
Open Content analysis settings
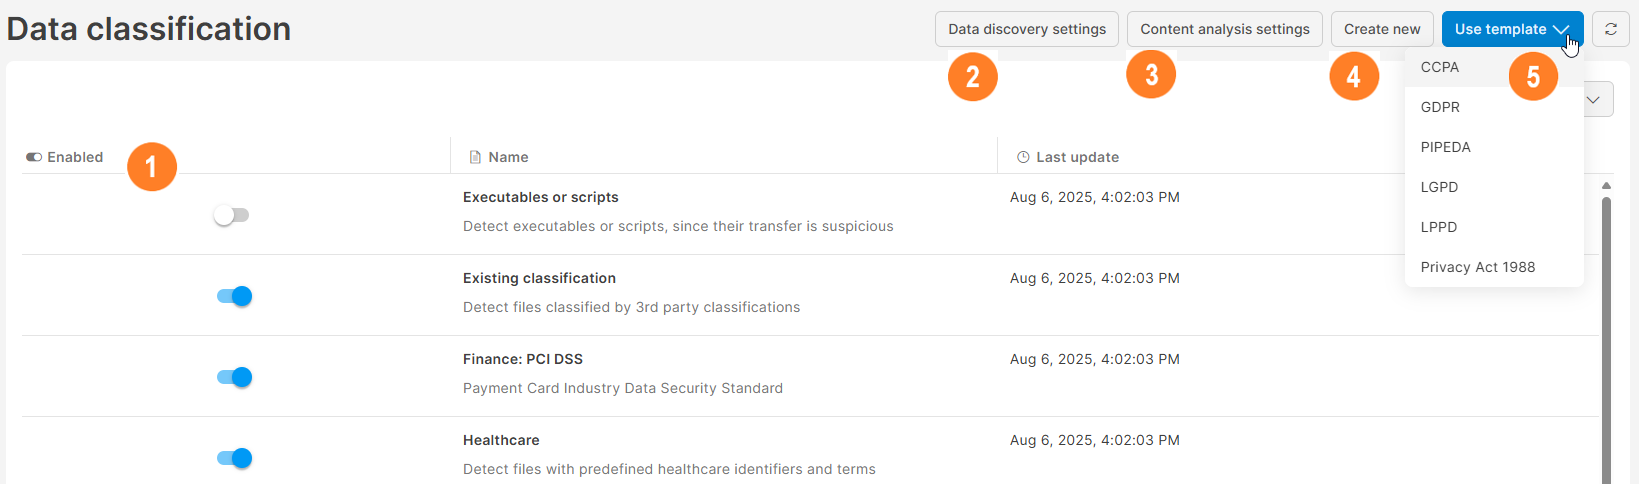[x=1225, y=29]
